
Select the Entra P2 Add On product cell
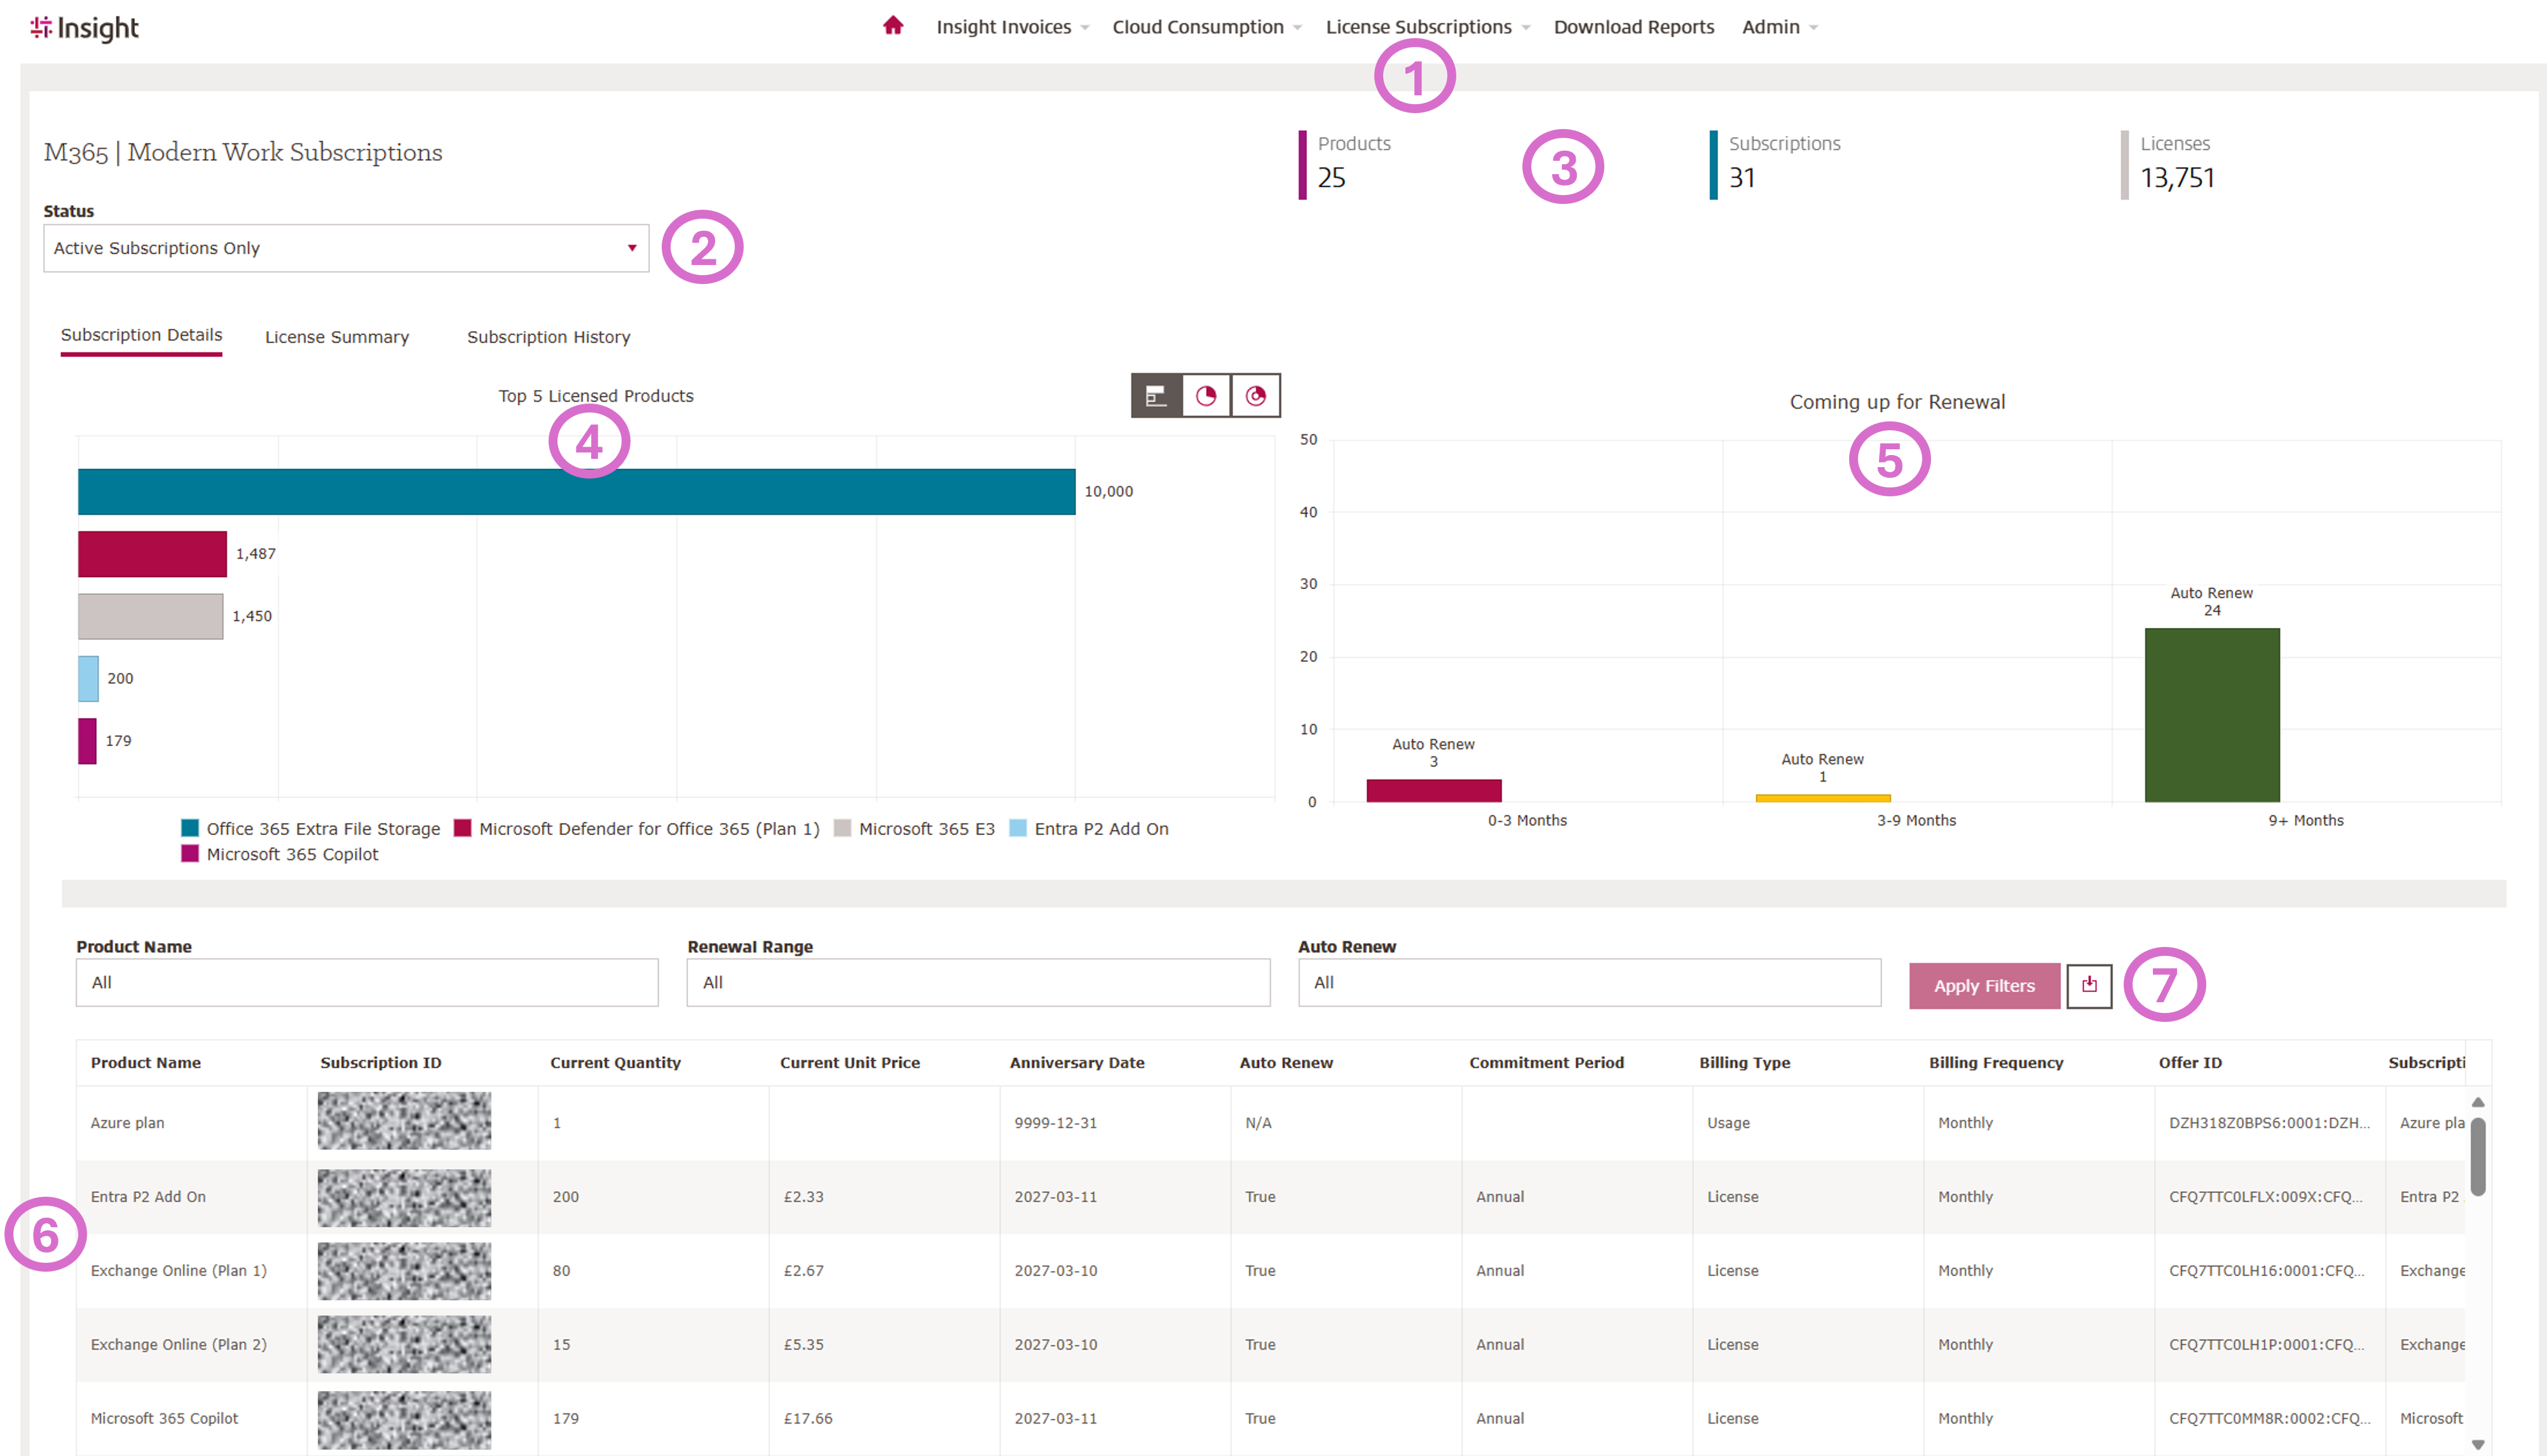(192, 1197)
